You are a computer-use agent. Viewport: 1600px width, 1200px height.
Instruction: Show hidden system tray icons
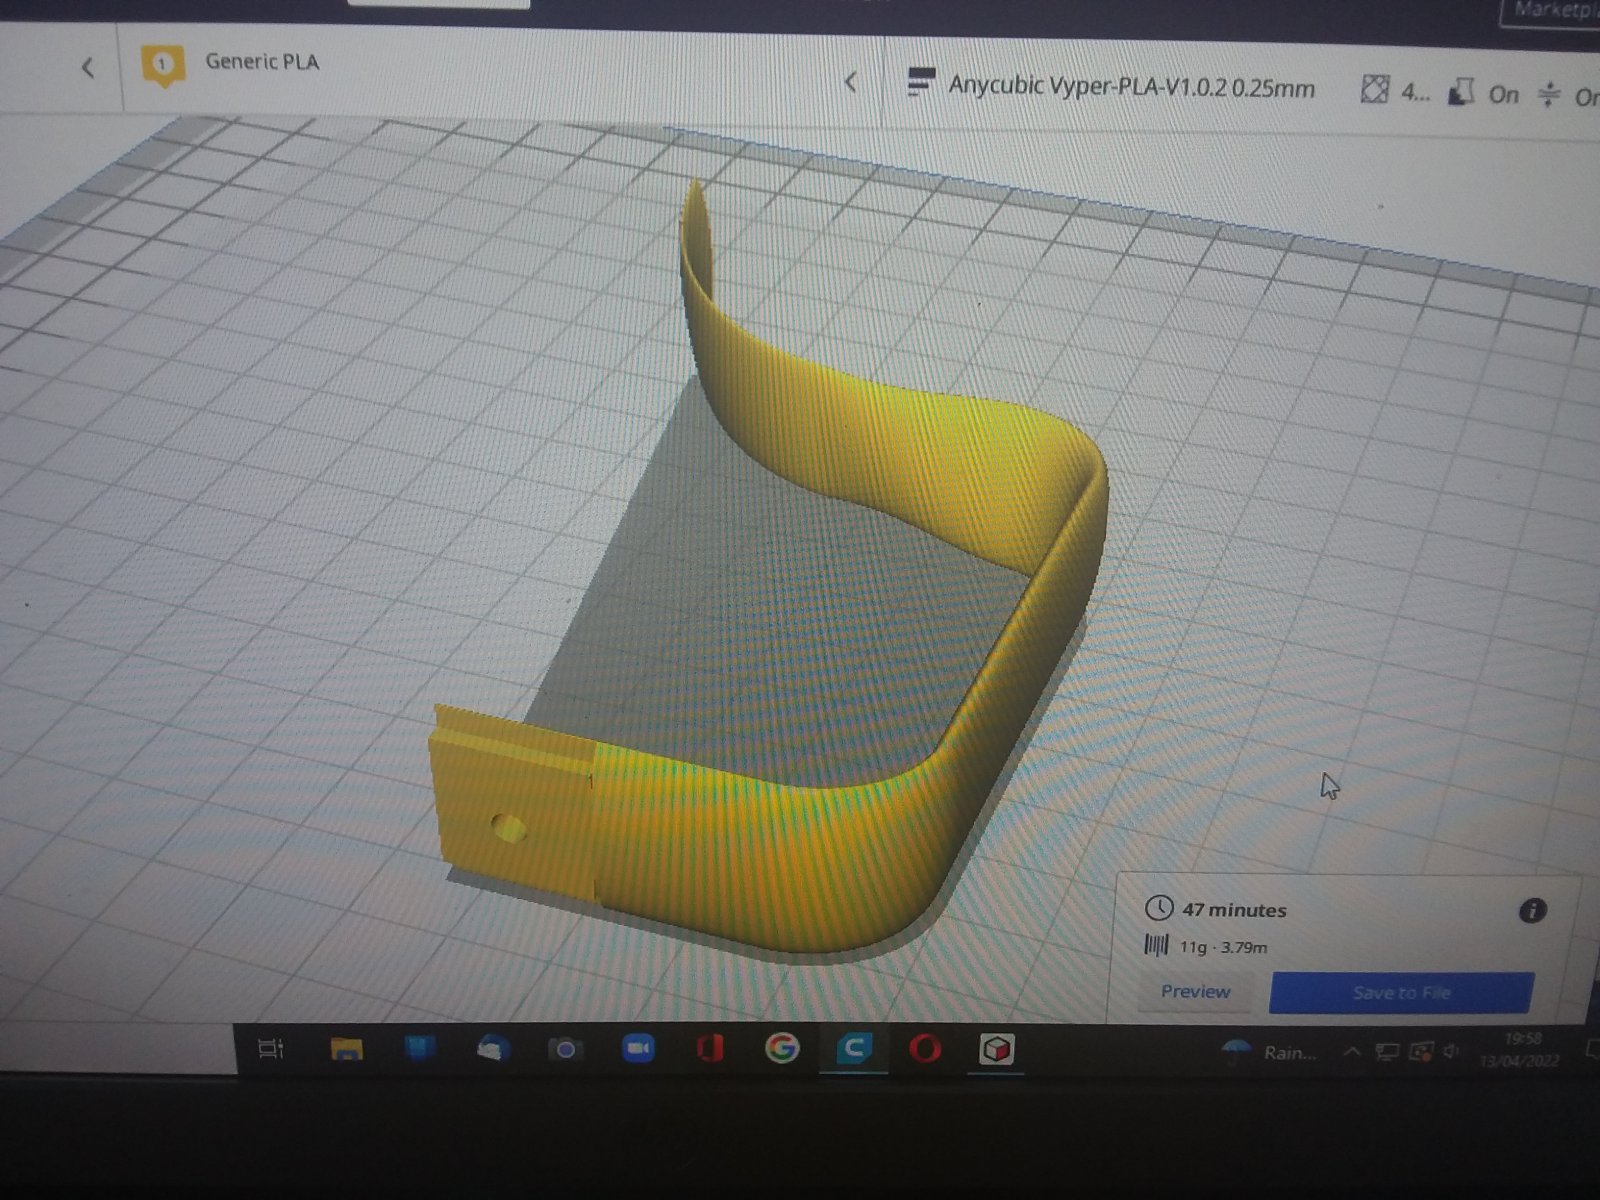pyautogui.click(x=1351, y=1052)
